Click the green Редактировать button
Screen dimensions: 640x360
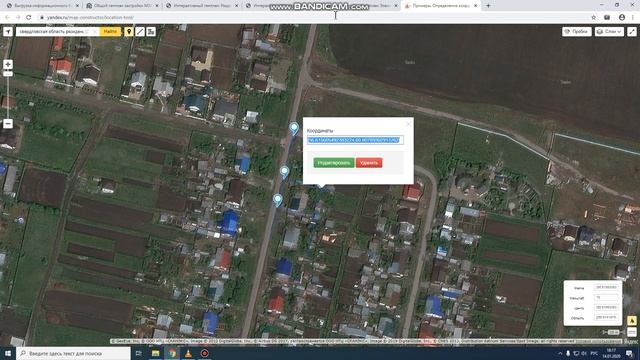[334, 163]
